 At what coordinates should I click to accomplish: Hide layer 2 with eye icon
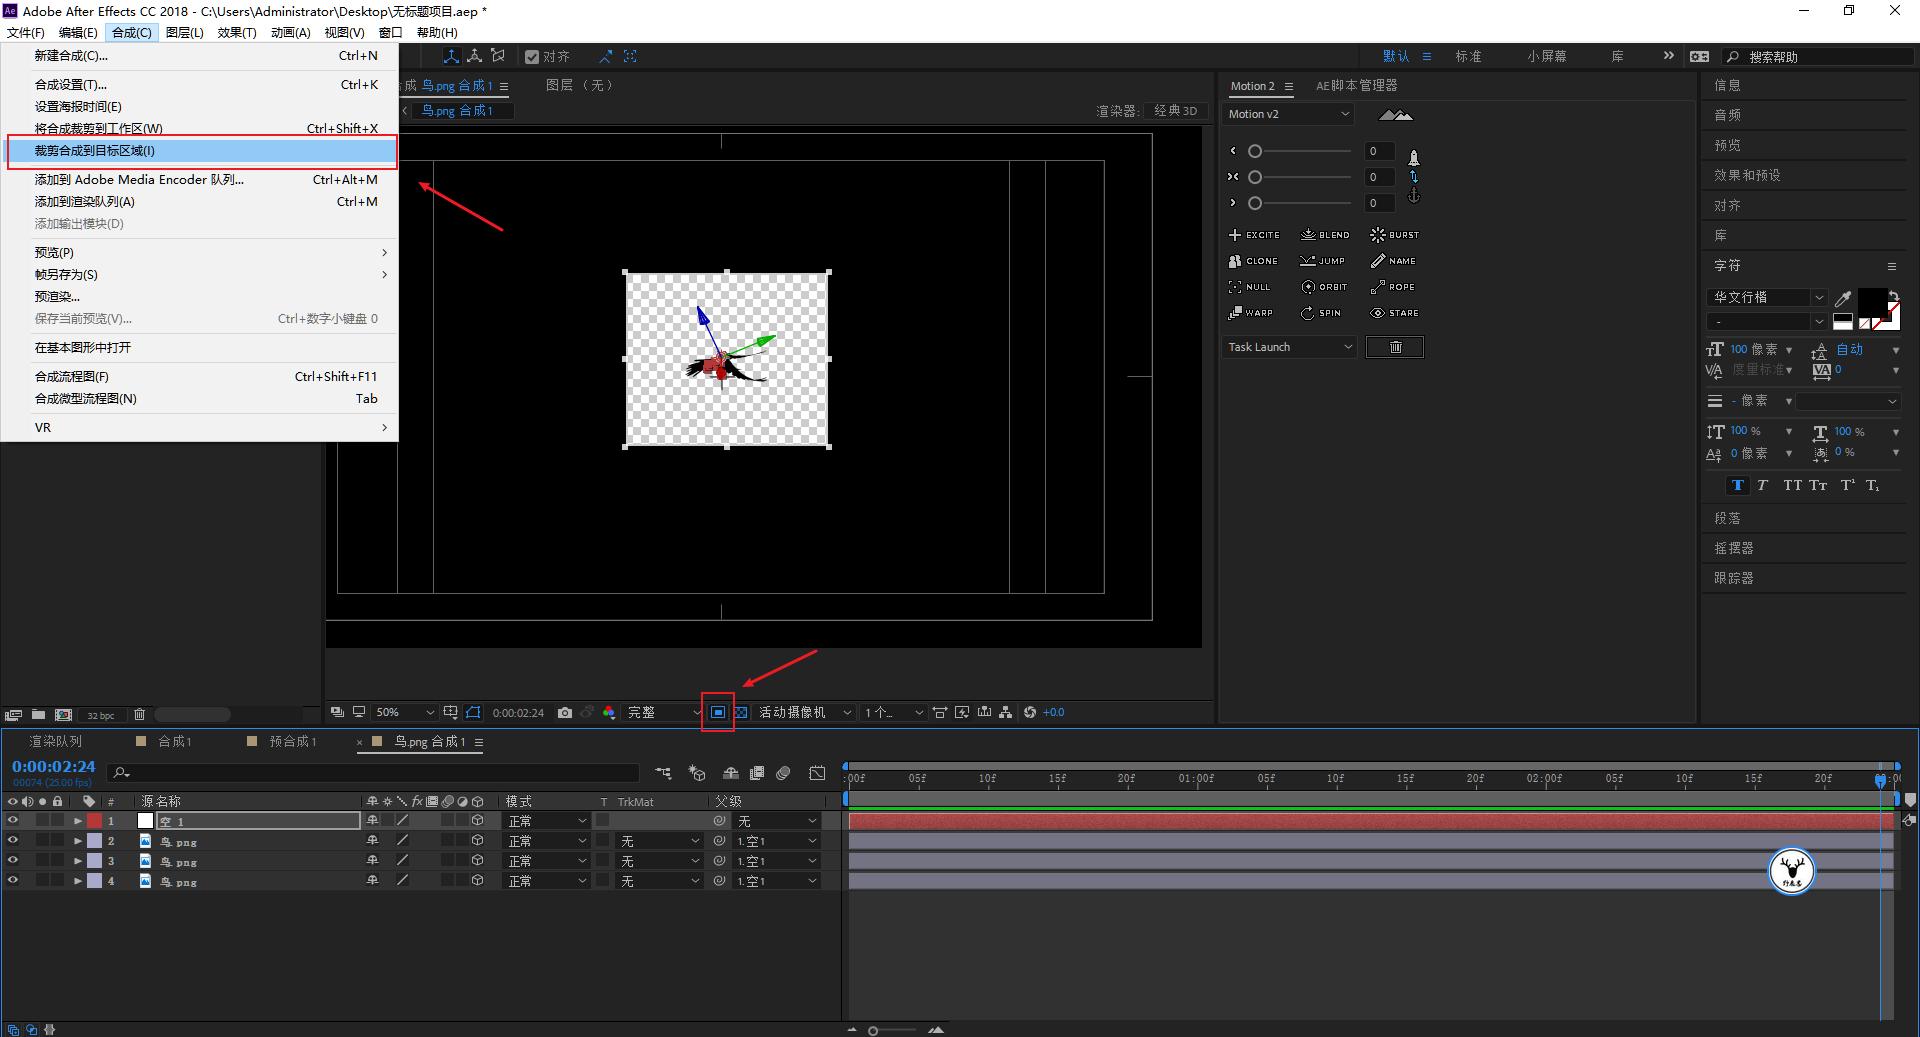click(13, 841)
